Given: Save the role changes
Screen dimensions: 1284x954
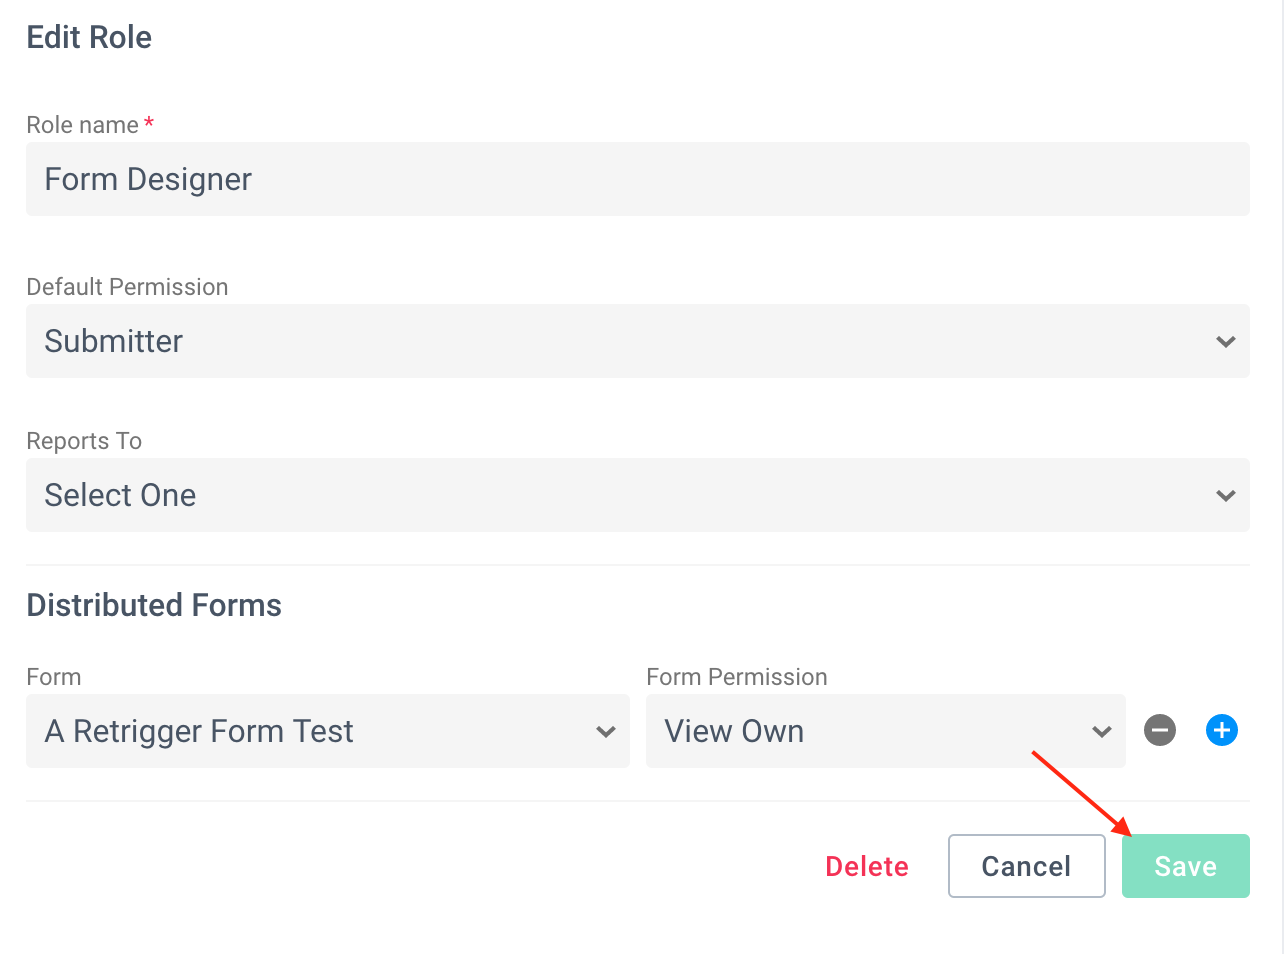Looking at the screenshot, I should tap(1186, 866).
